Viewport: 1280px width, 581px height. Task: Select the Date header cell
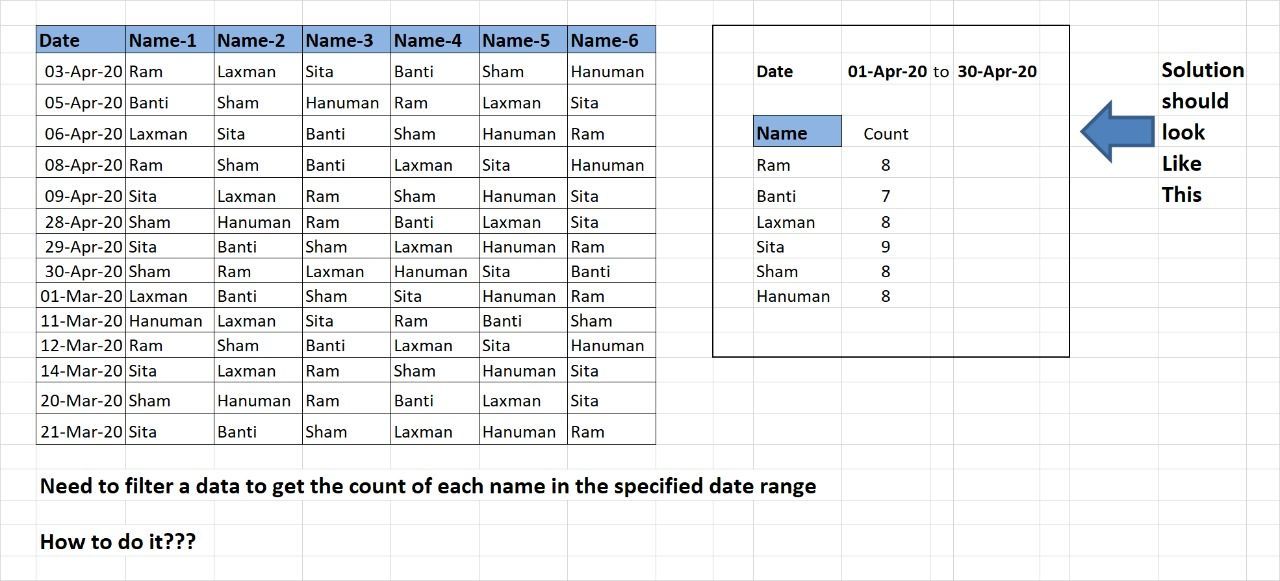82,40
